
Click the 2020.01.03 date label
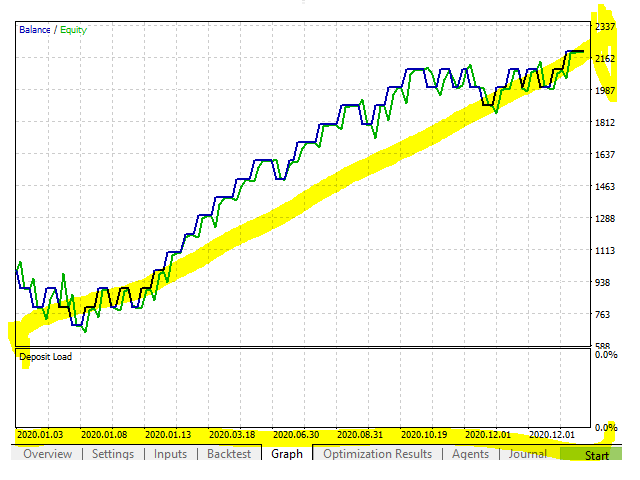pos(40,435)
